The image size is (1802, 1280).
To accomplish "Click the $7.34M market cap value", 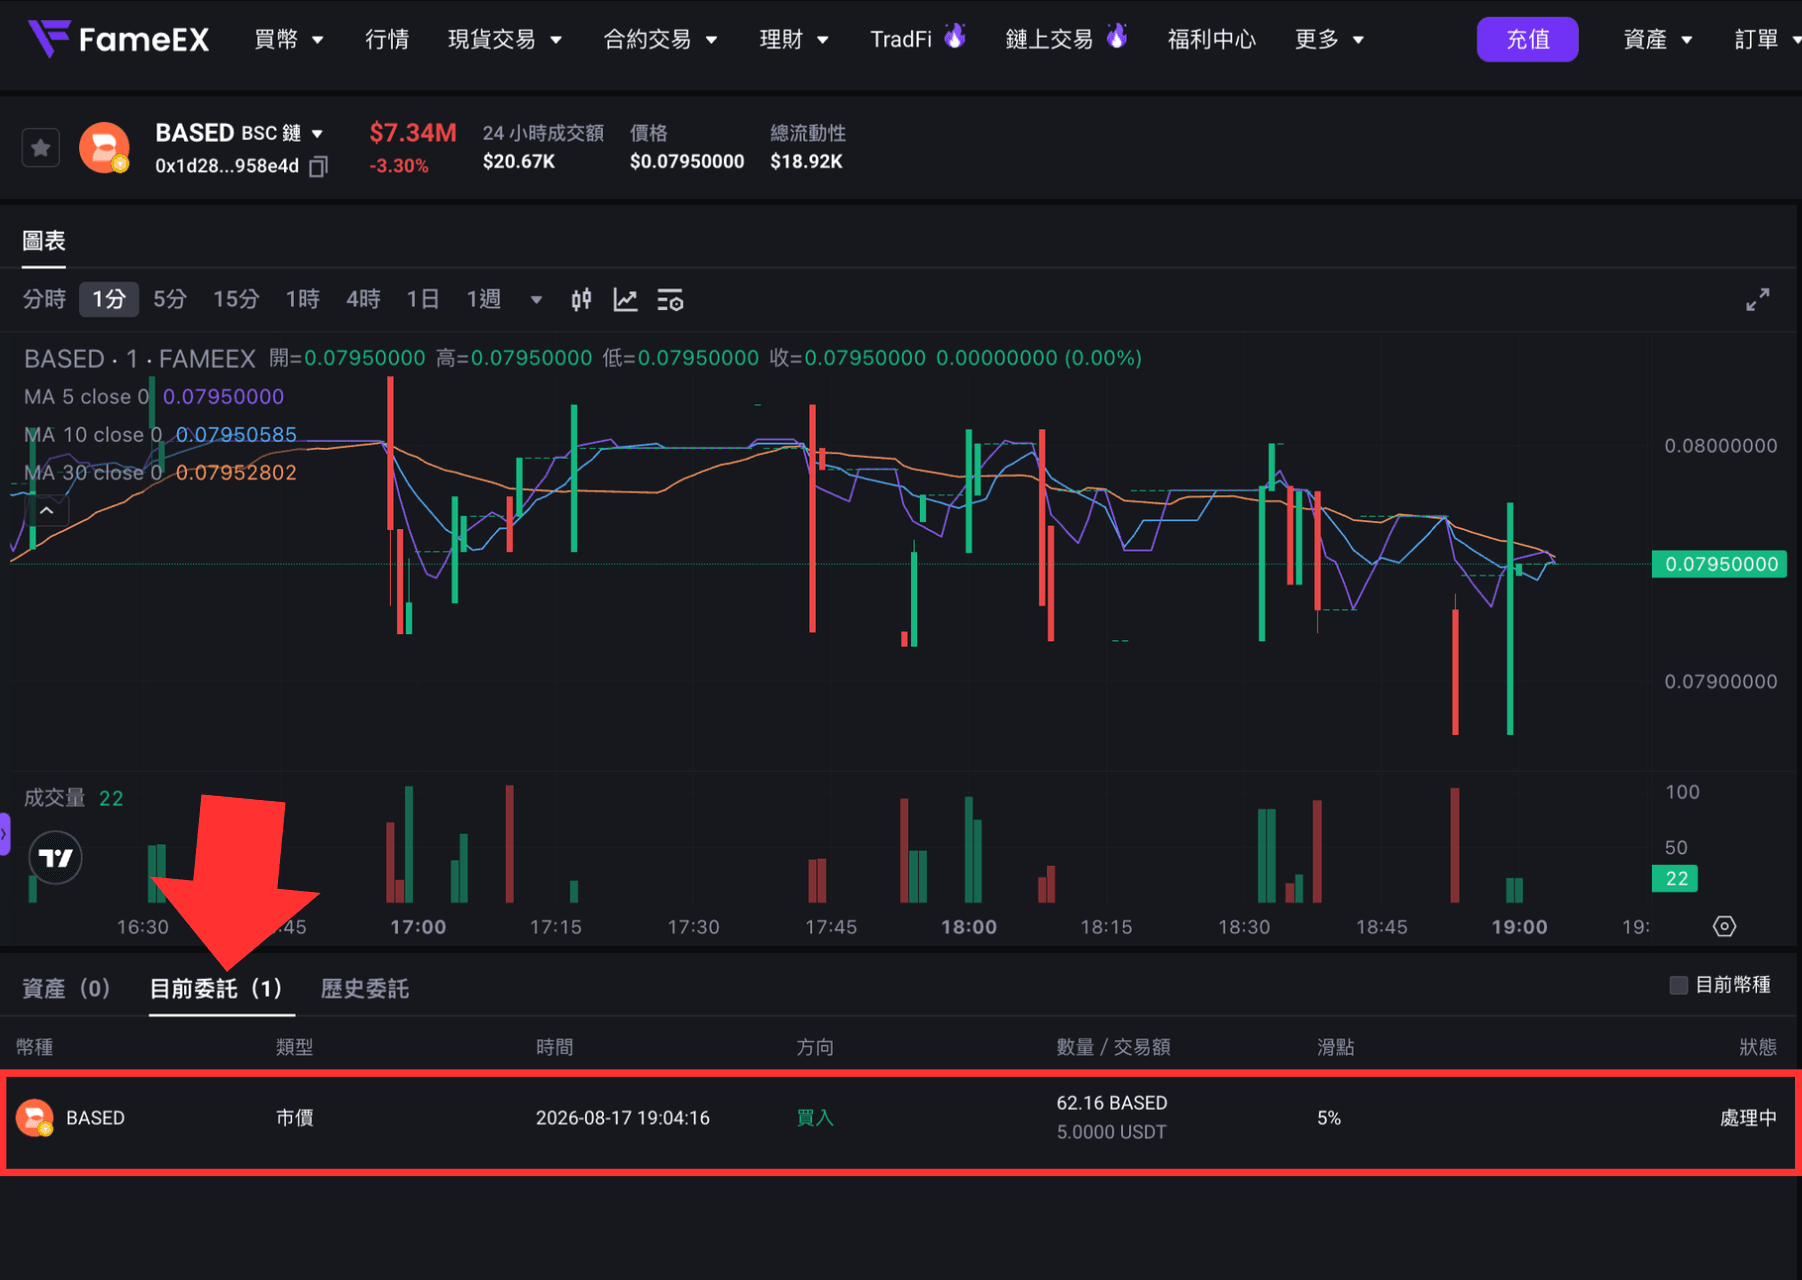I will 413,133.
